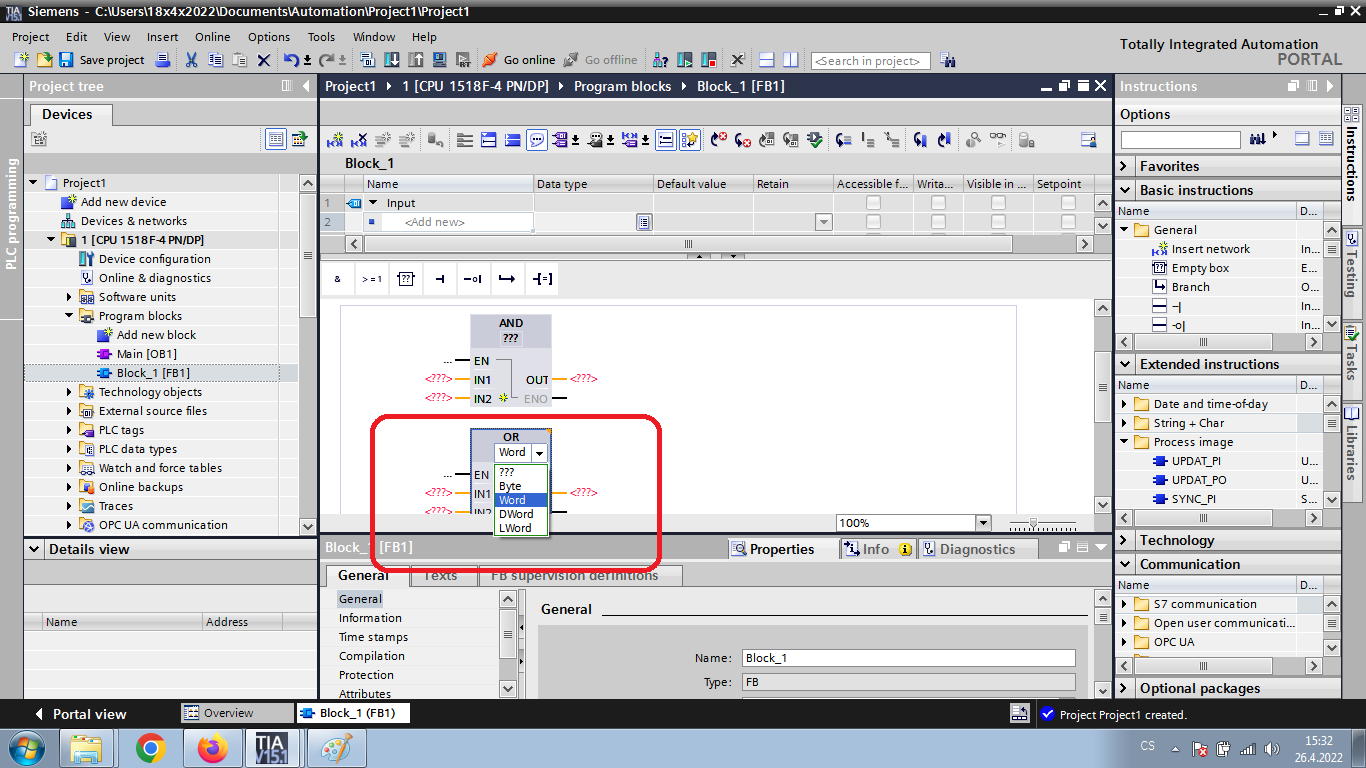Expand the Technology instructions section
Viewport: 1366px width, 768px height.
1125,540
